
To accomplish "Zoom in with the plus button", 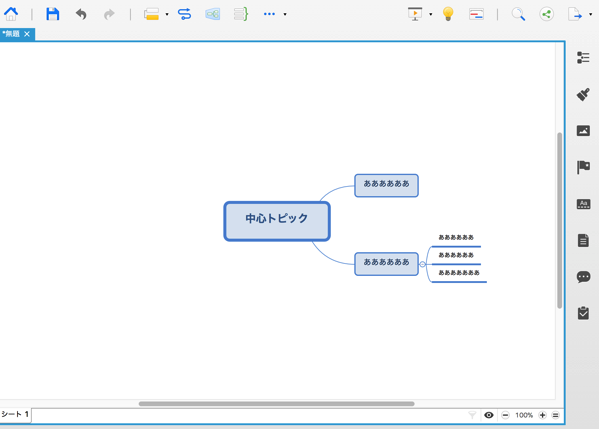I will pos(542,415).
